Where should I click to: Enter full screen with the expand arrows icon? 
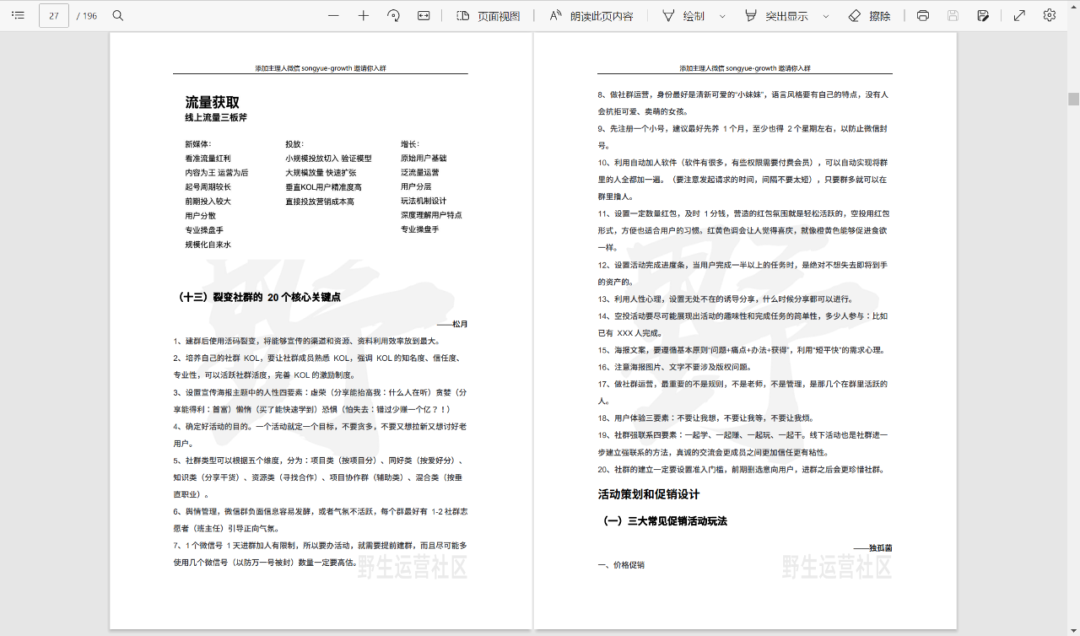point(1019,15)
